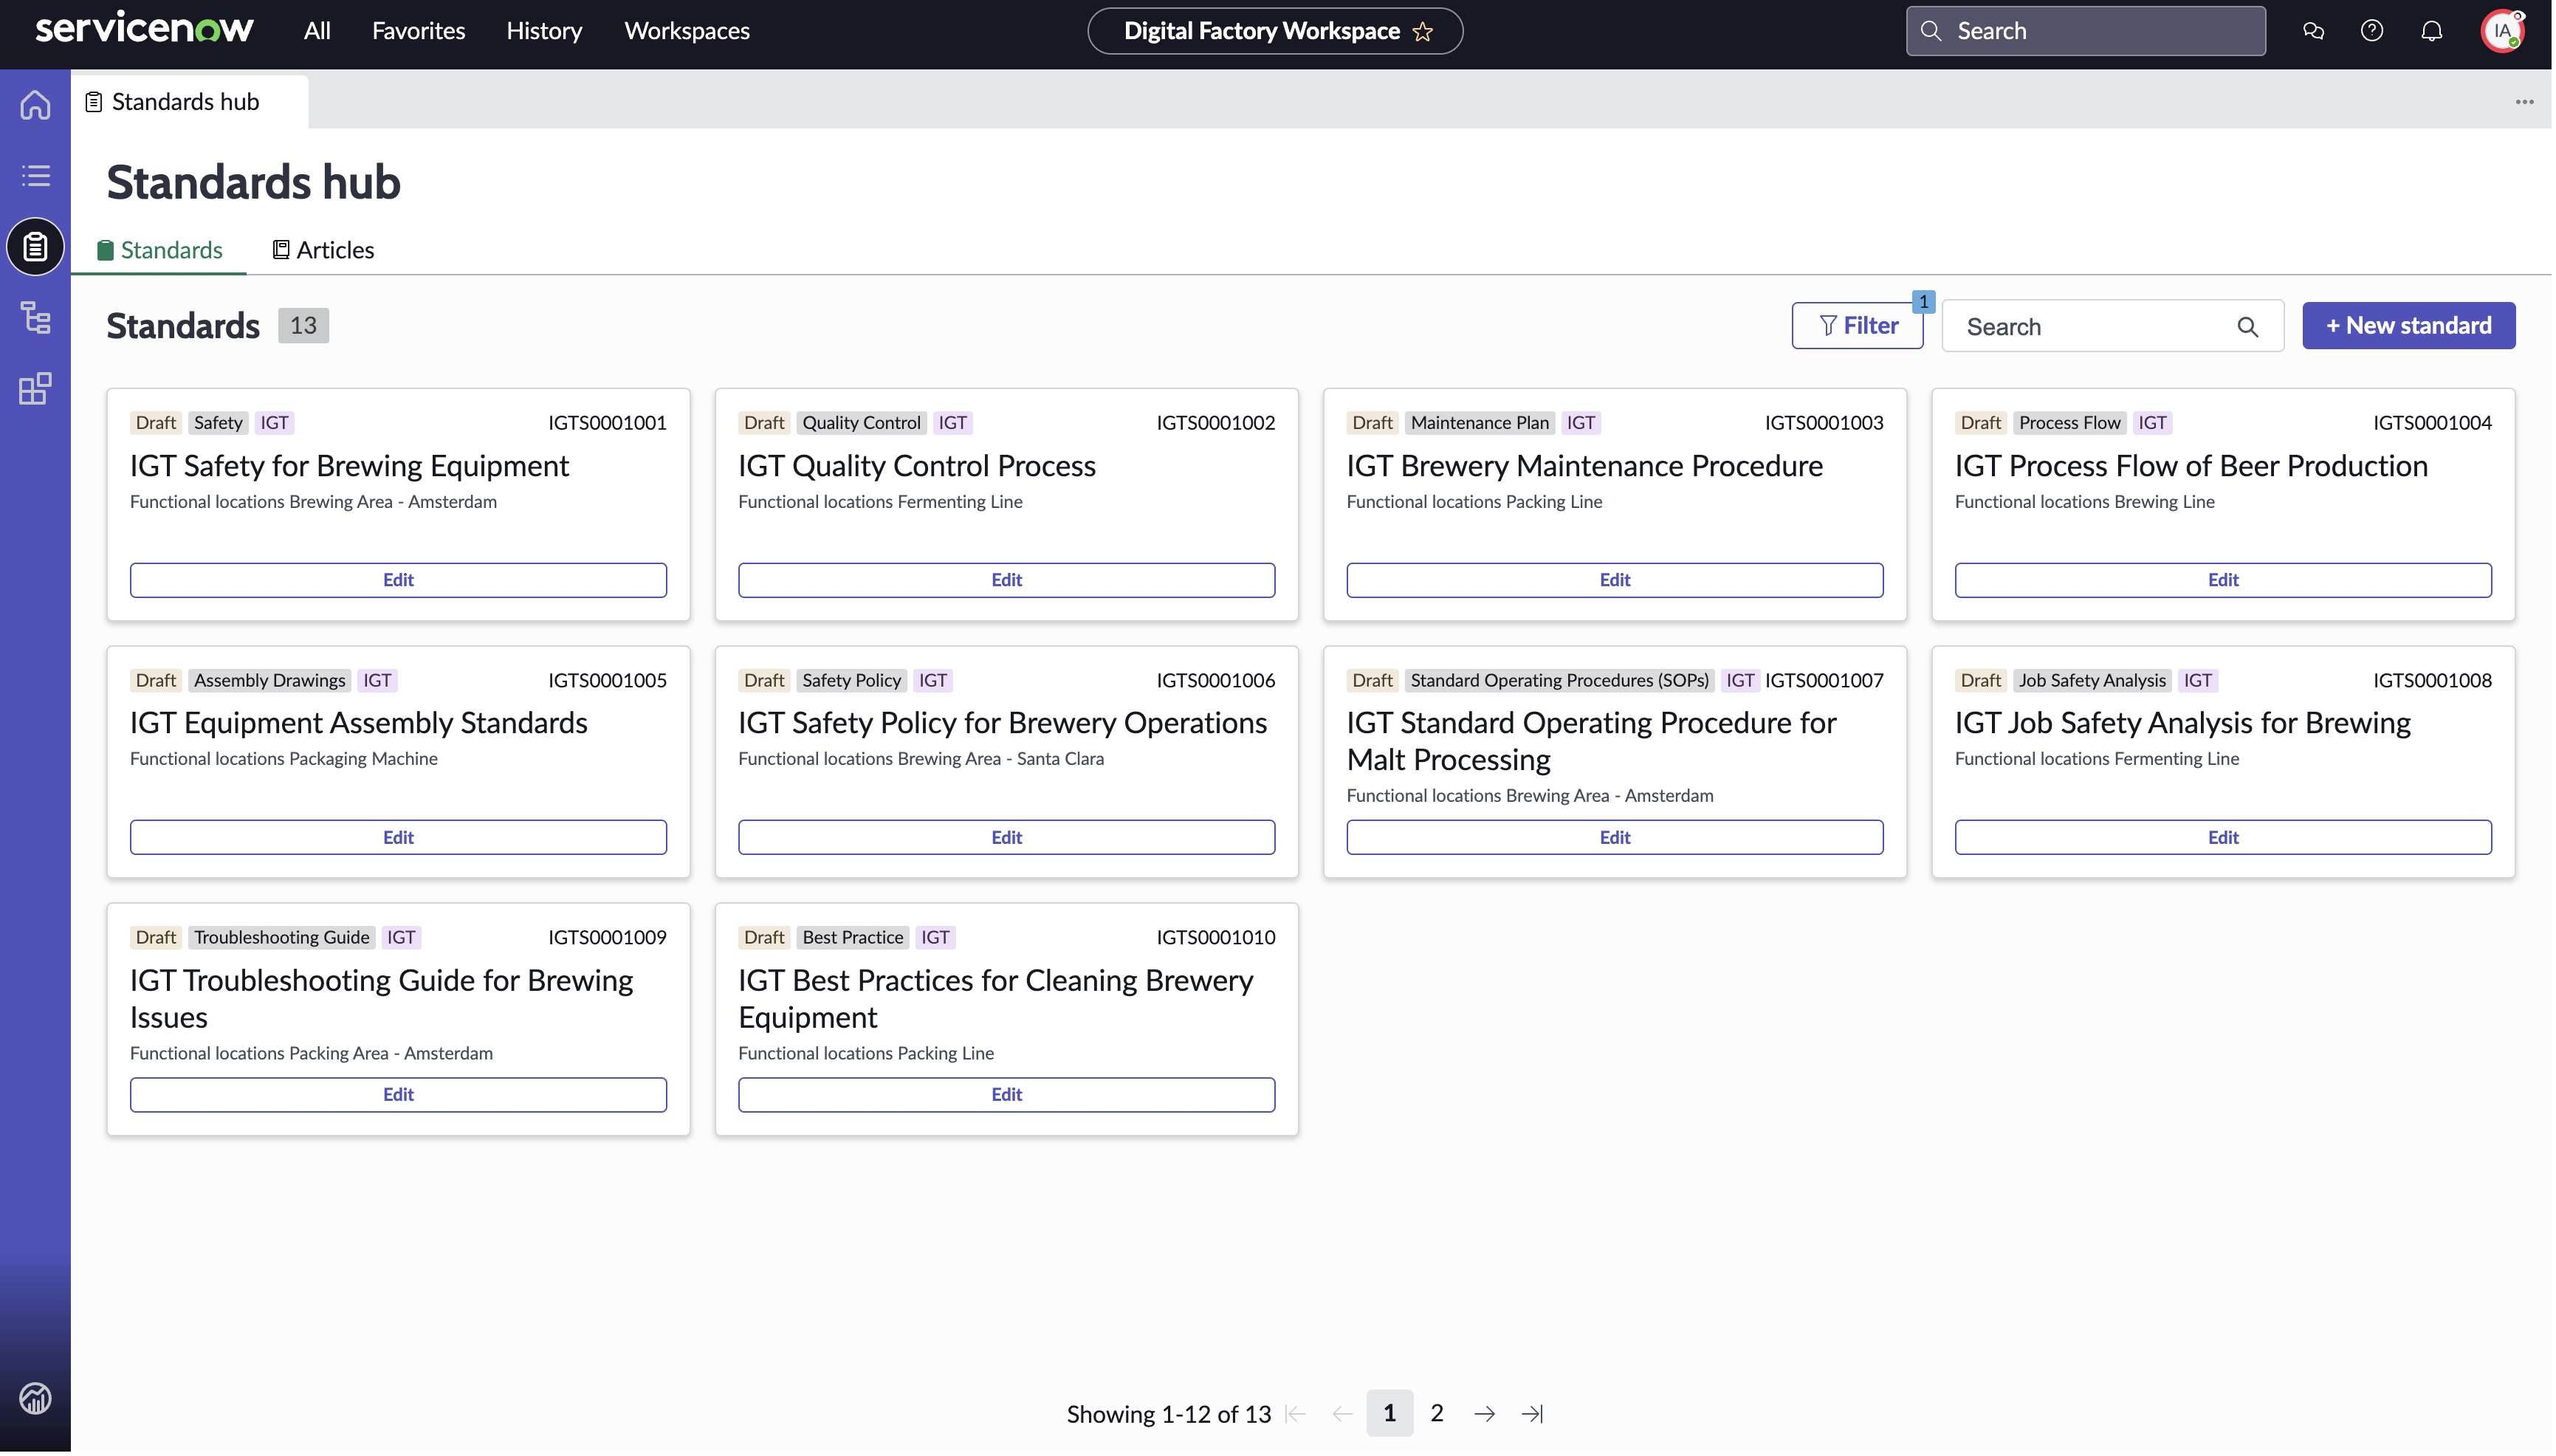The height and width of the screenshot is (1456, 2556).
Task: Go to page 2
Action: point(1437,1413)
